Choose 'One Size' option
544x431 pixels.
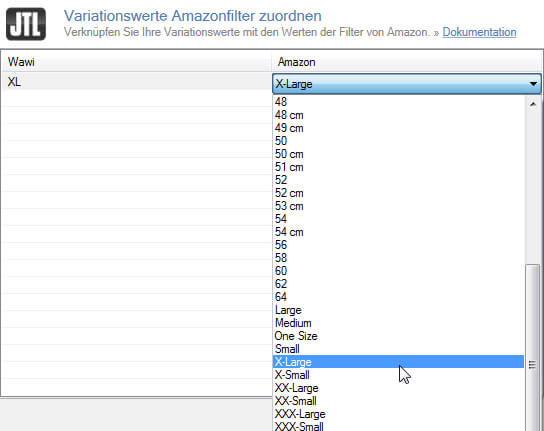click(x=398, y=336)
